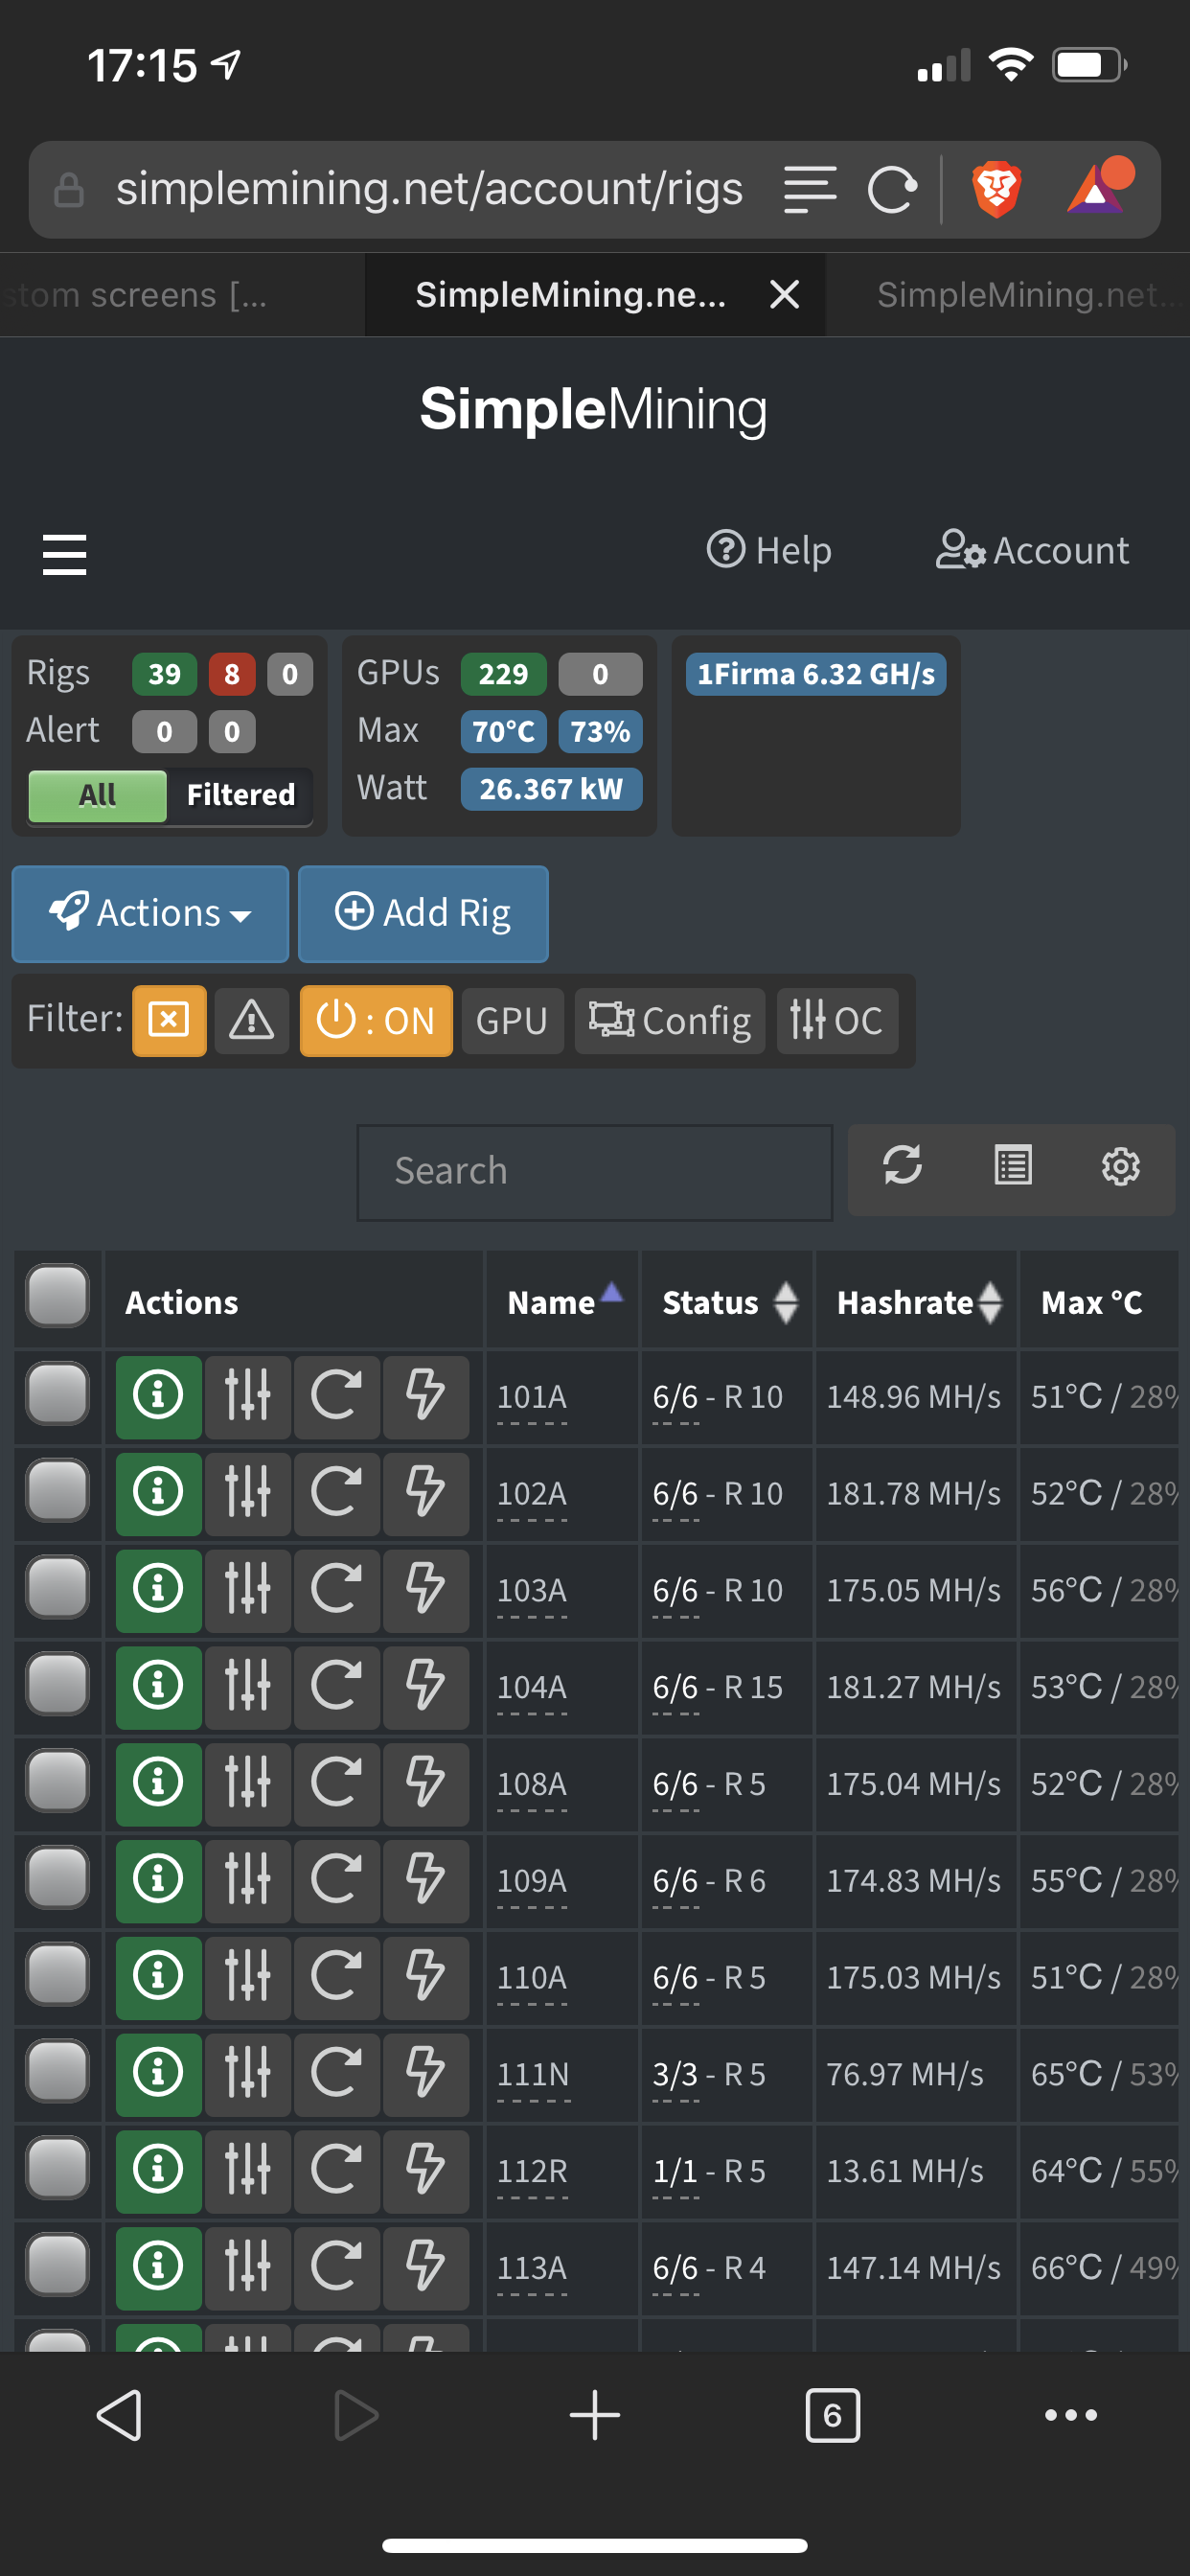Open the table list view icon
The image size is (1190, 2576).
[1012, 1166]
